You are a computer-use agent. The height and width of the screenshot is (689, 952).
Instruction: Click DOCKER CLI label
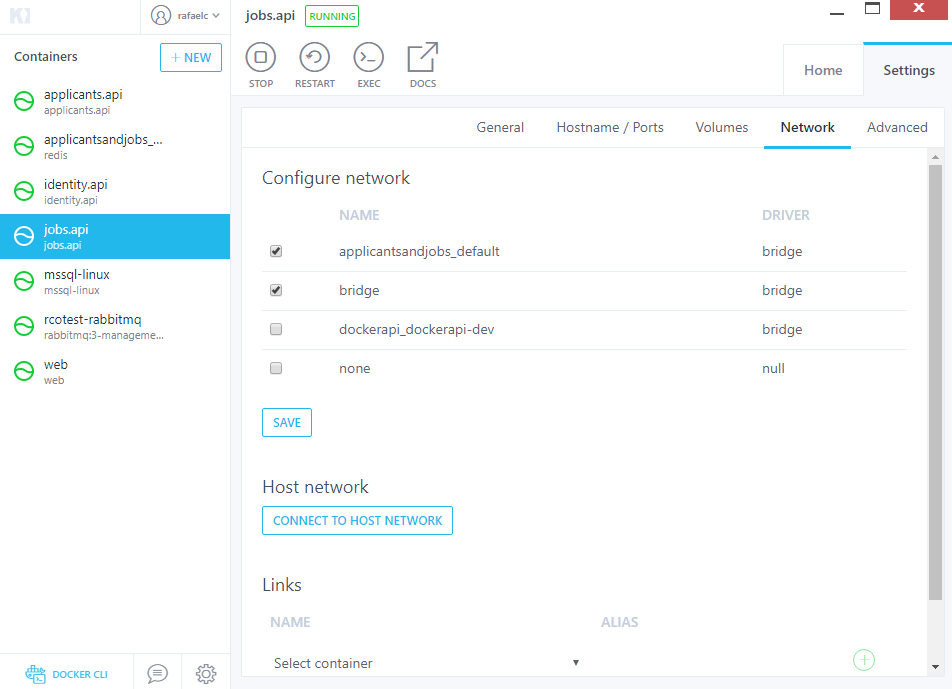80,674
